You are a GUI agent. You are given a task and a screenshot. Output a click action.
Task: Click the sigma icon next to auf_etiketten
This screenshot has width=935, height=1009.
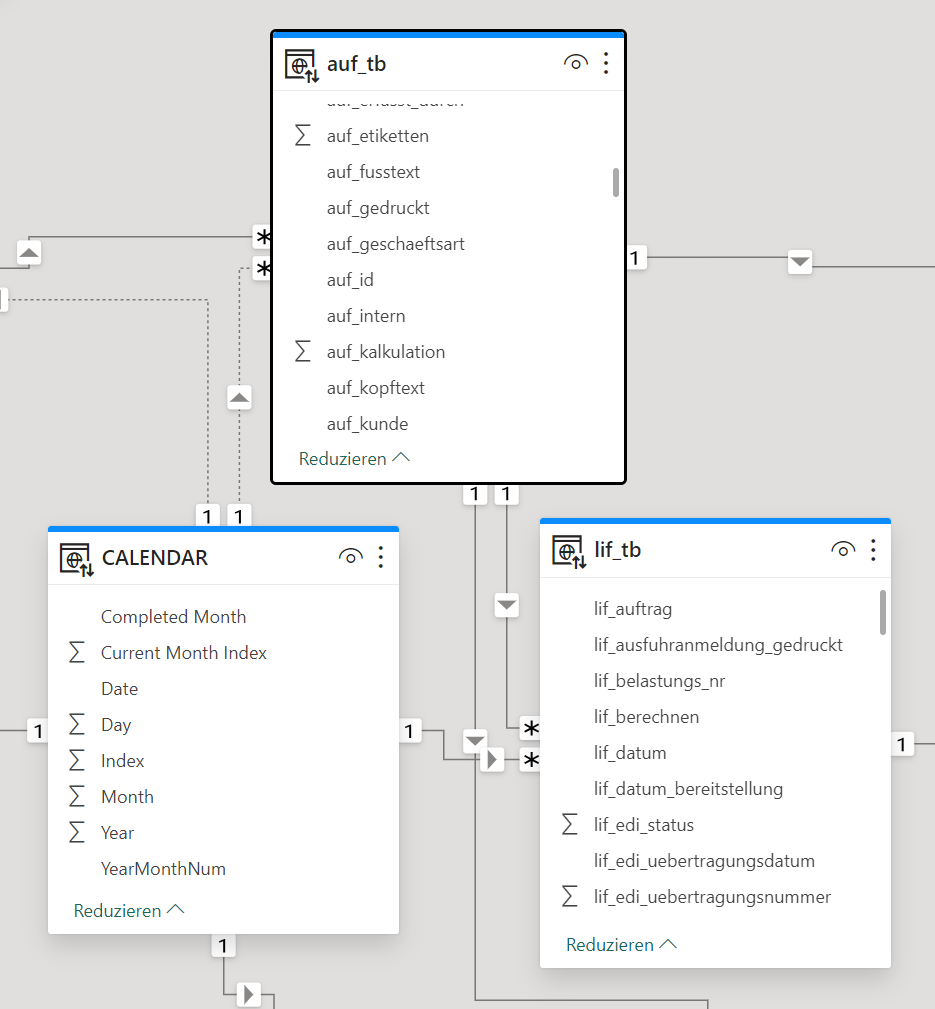coord(302,136)
